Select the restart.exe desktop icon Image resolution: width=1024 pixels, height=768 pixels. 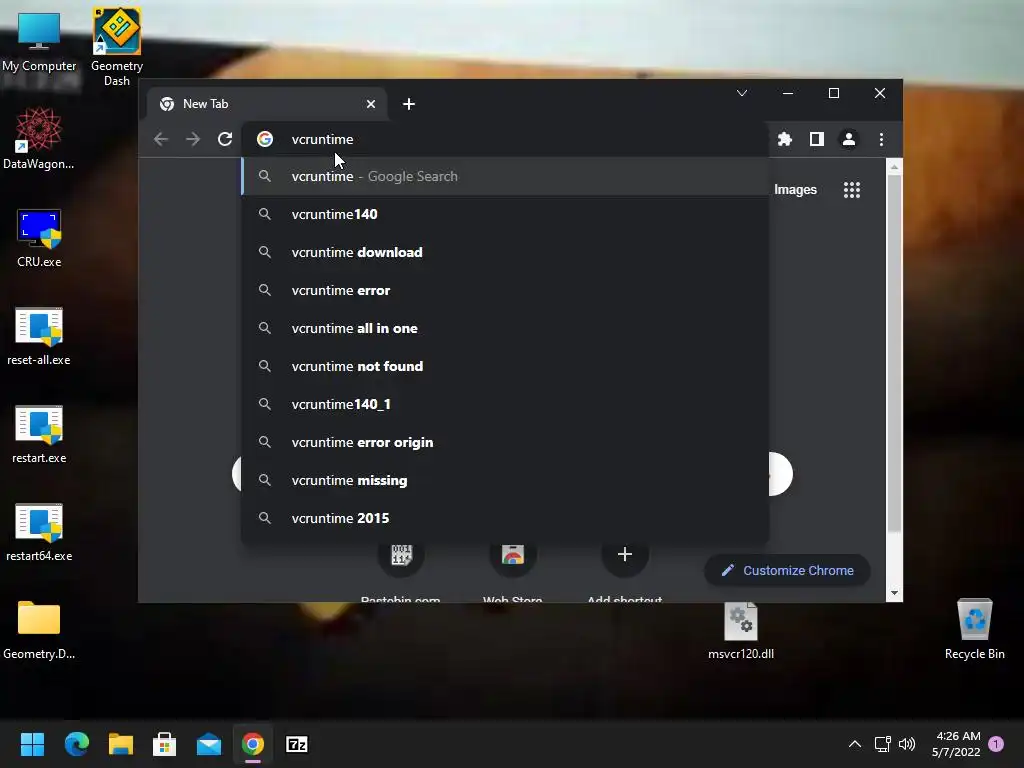coord(39,434)
